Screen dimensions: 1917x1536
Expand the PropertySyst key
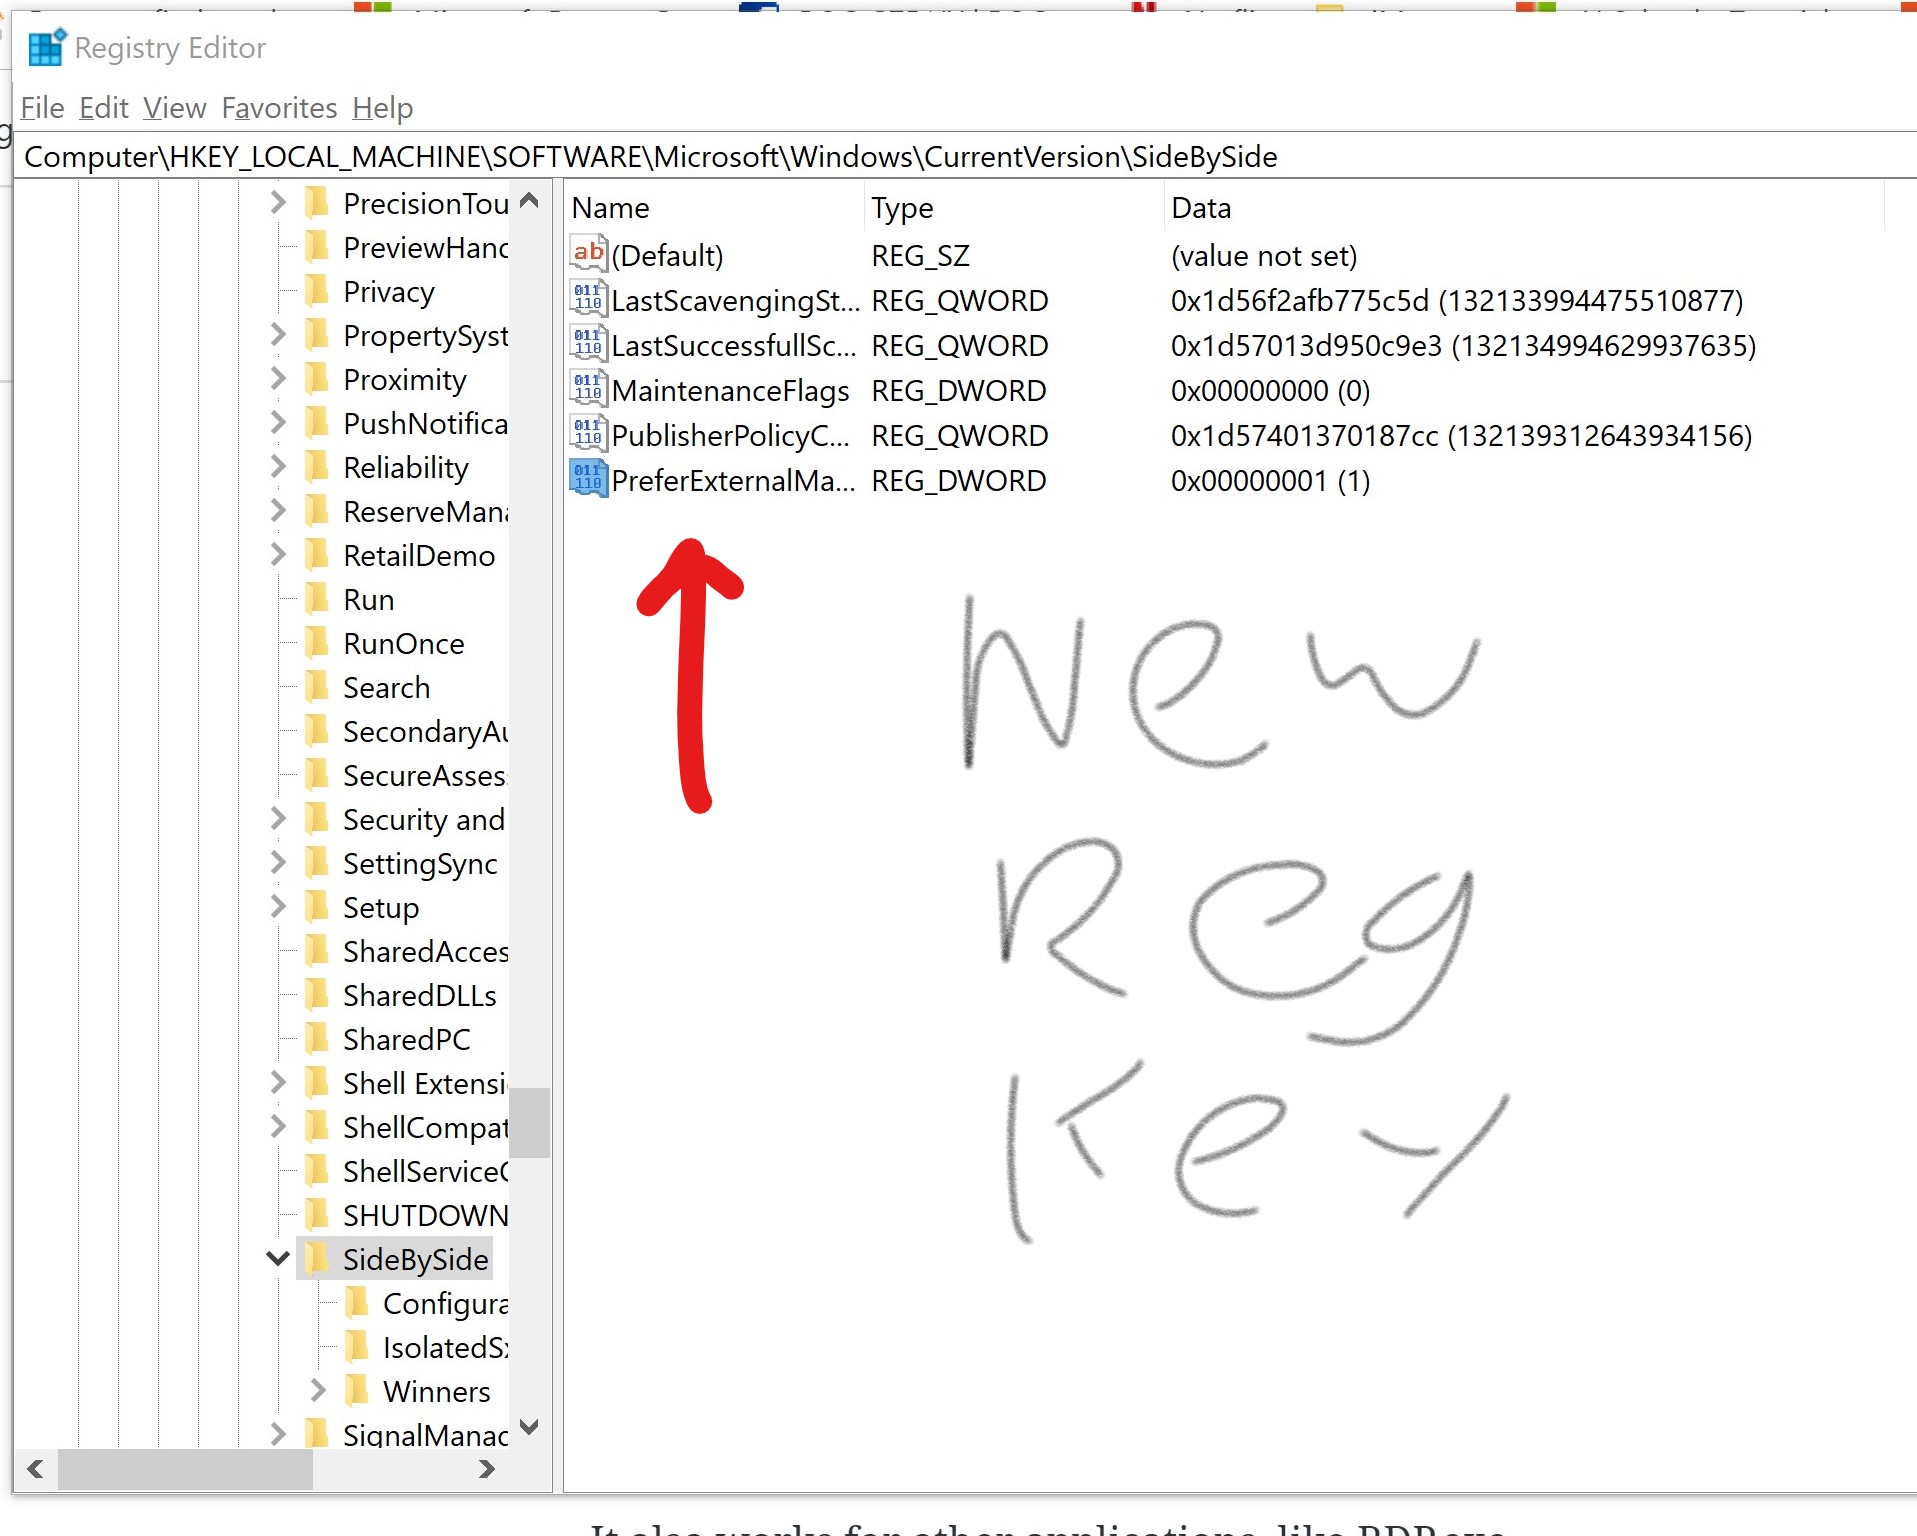[x=278, y=335]
